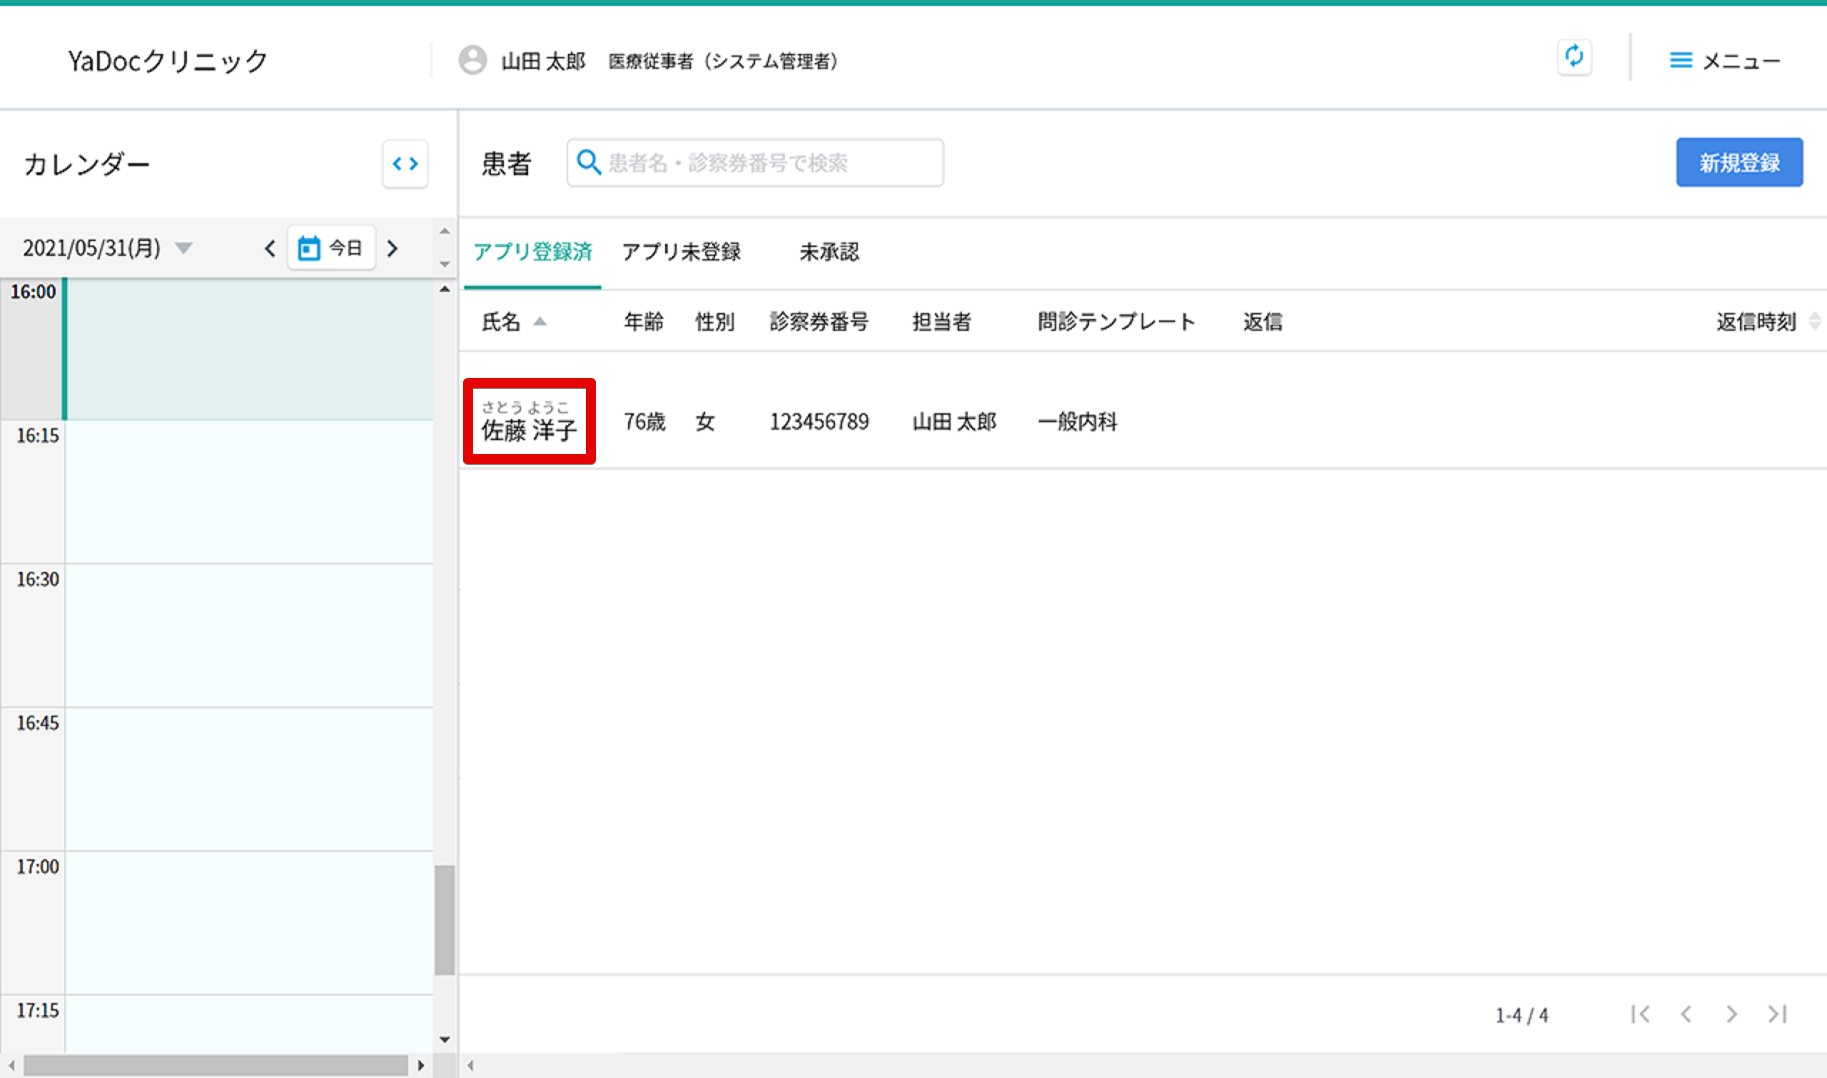Go to the last page of patients
This screenshot has height=1078, width=1827.
[x=1777, y=1014]
